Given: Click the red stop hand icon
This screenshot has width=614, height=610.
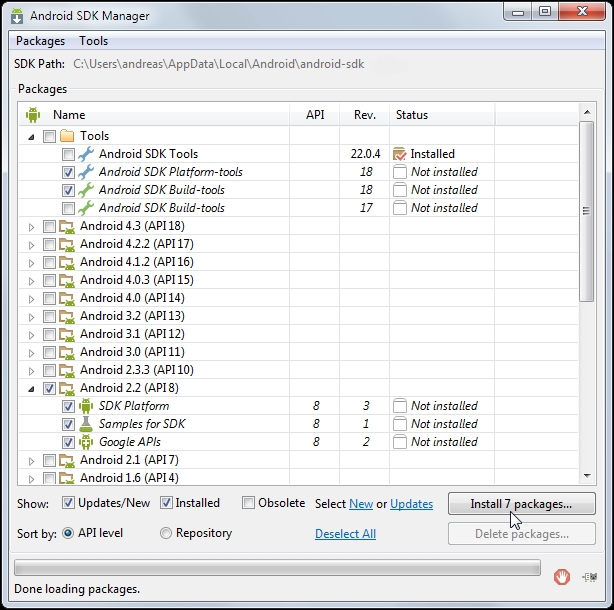Looking at the screenshot, I should [562, 577].
